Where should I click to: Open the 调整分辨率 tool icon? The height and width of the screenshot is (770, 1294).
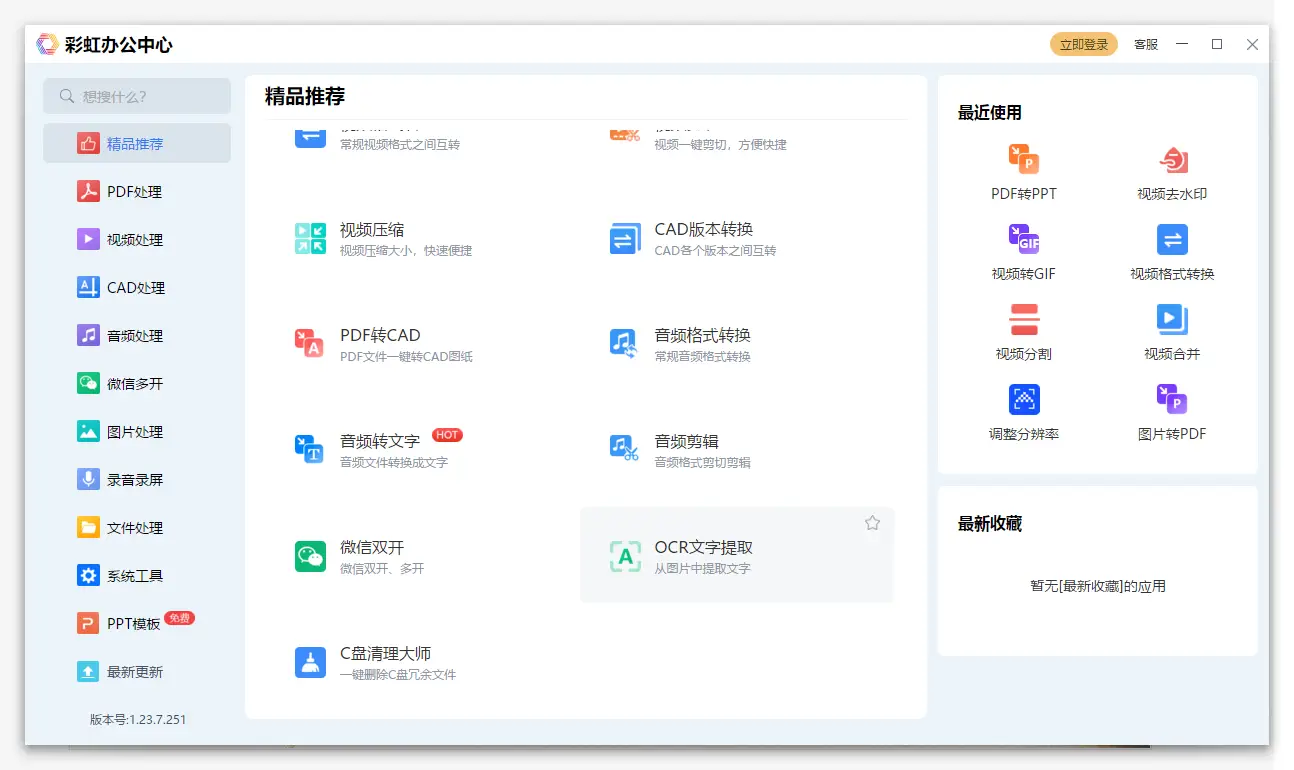click(x=1023, y=400)
